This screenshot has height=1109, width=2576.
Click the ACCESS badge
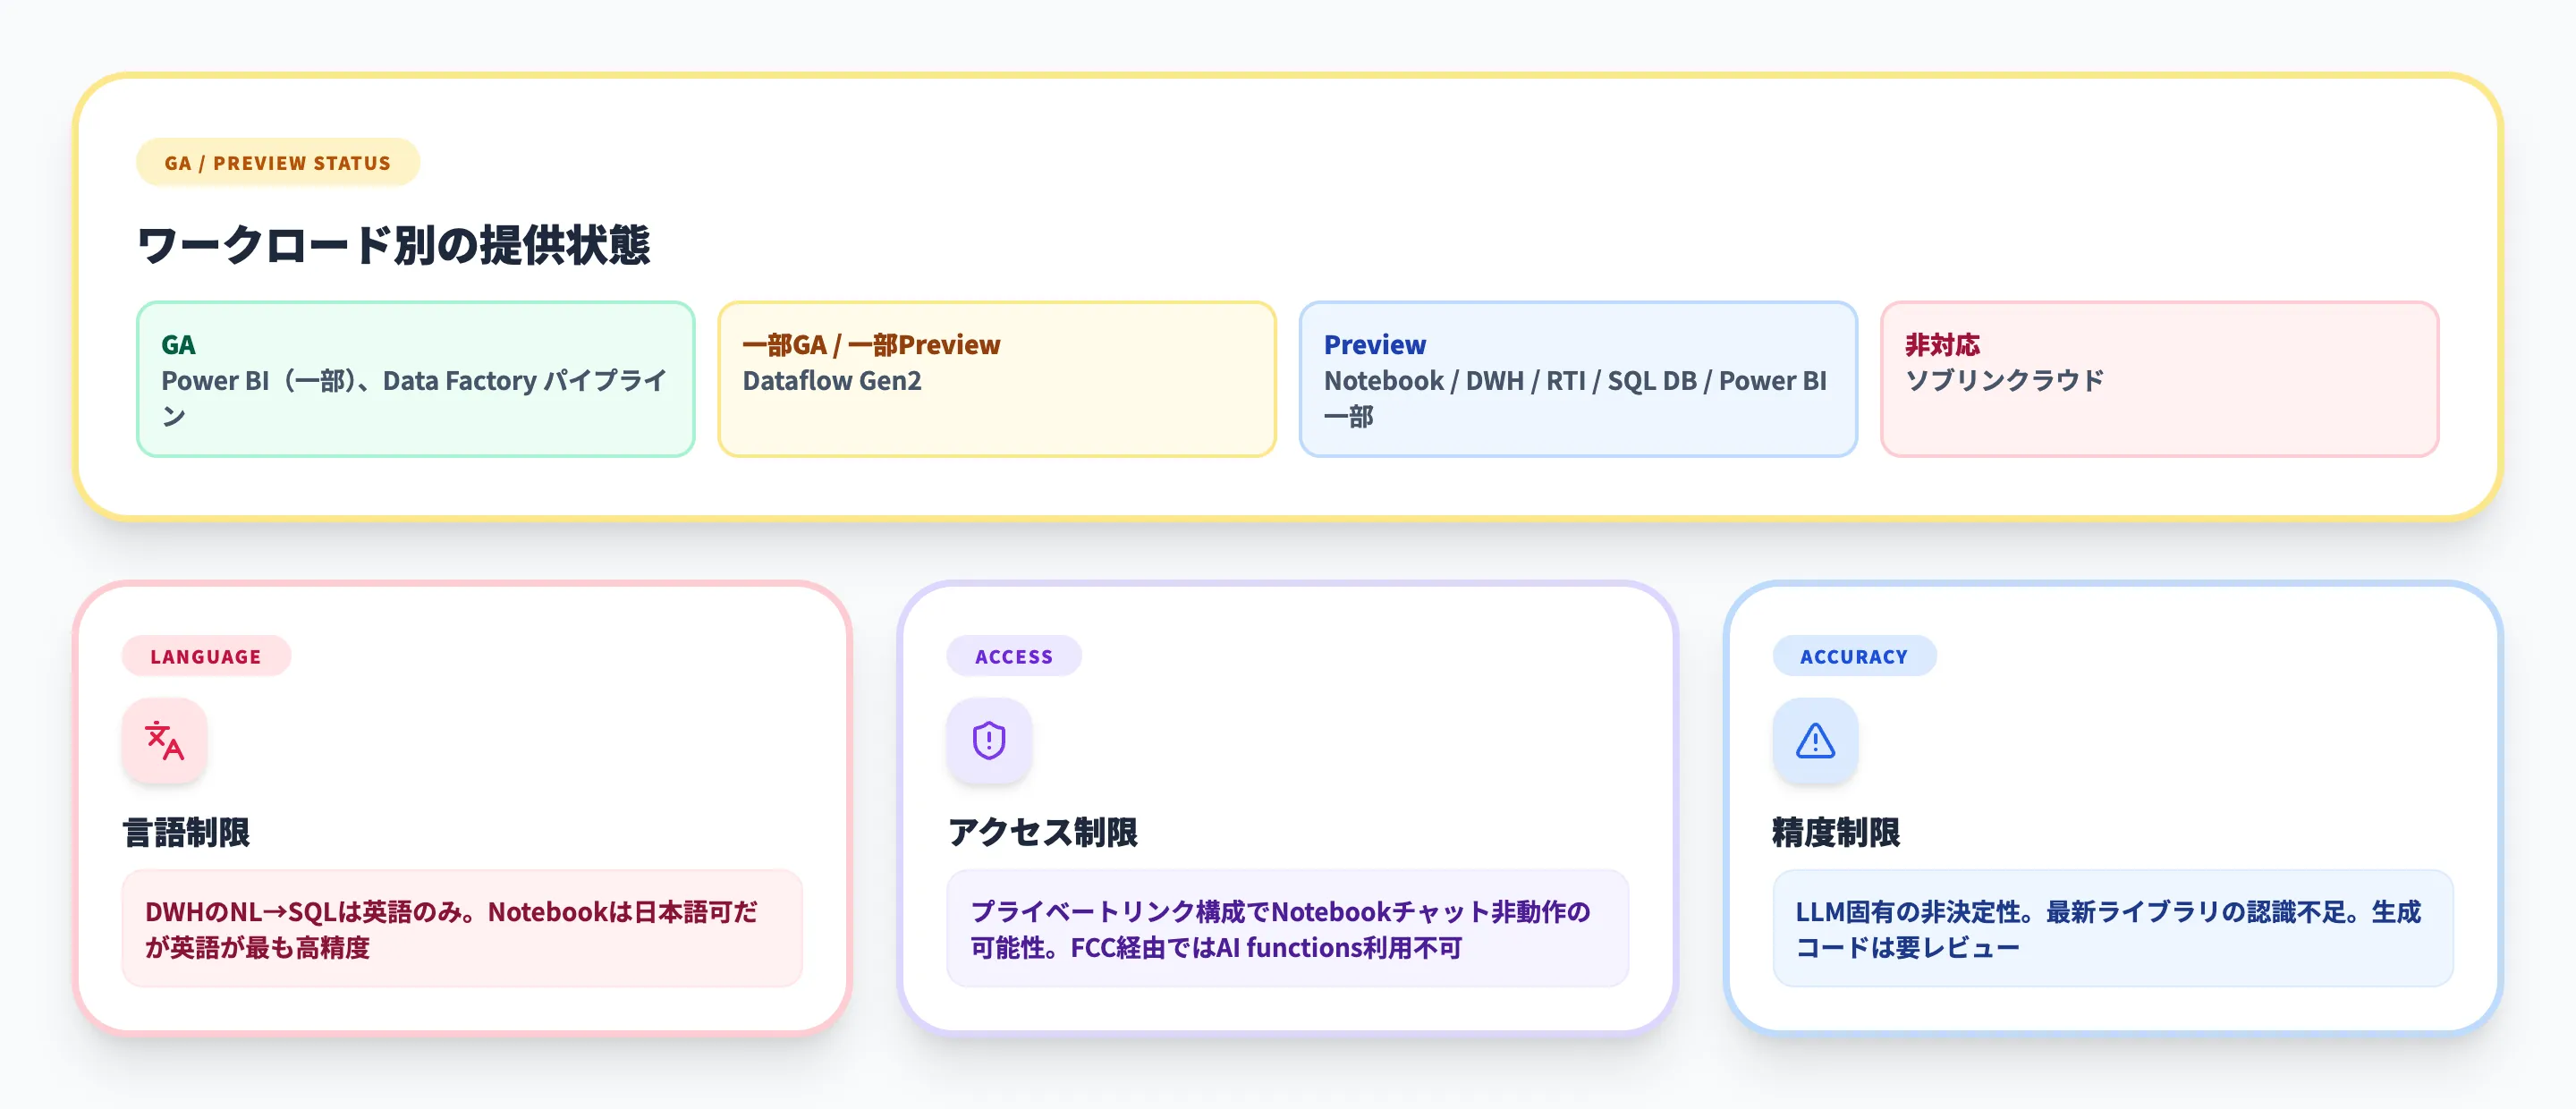point(1014,656)
